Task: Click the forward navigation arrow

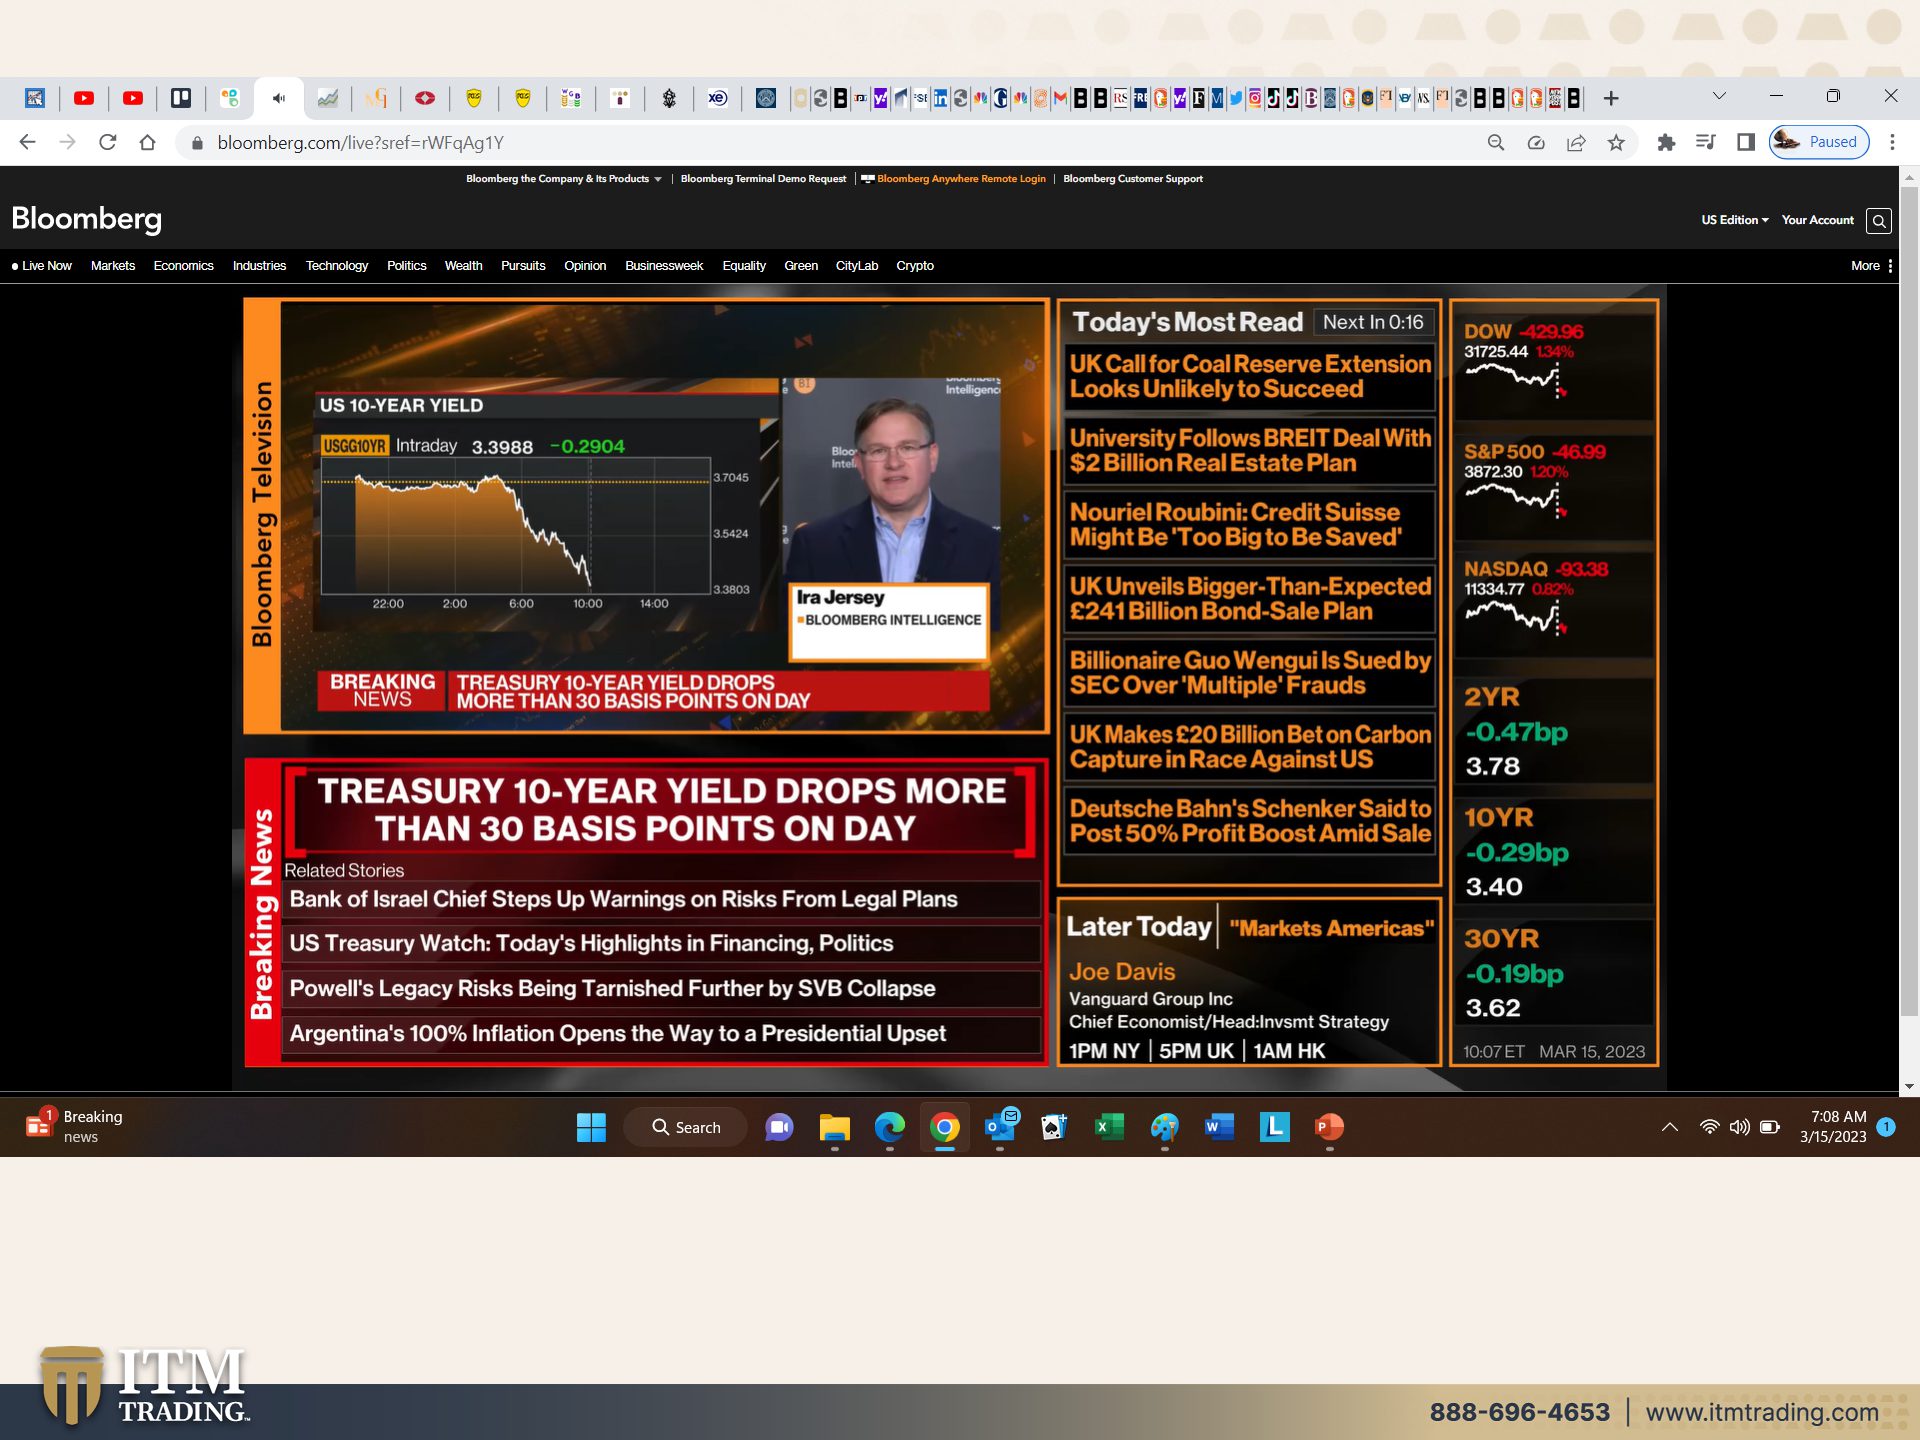Action: [67, 142]
